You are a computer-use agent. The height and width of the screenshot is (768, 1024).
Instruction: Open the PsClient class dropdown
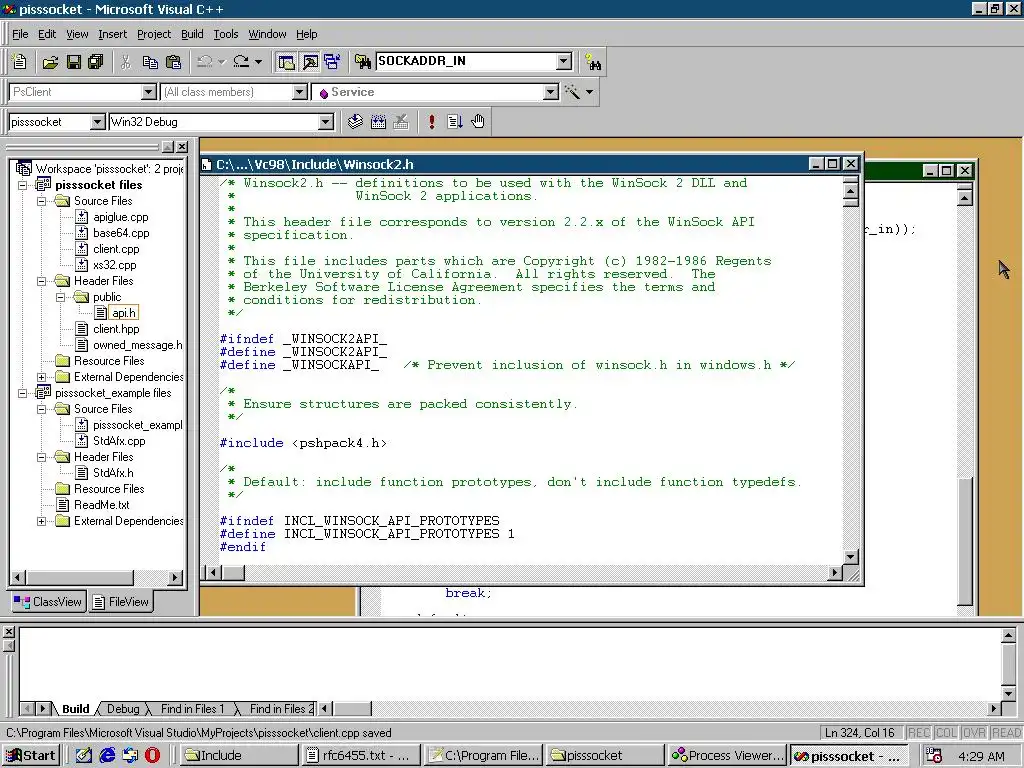149,92
